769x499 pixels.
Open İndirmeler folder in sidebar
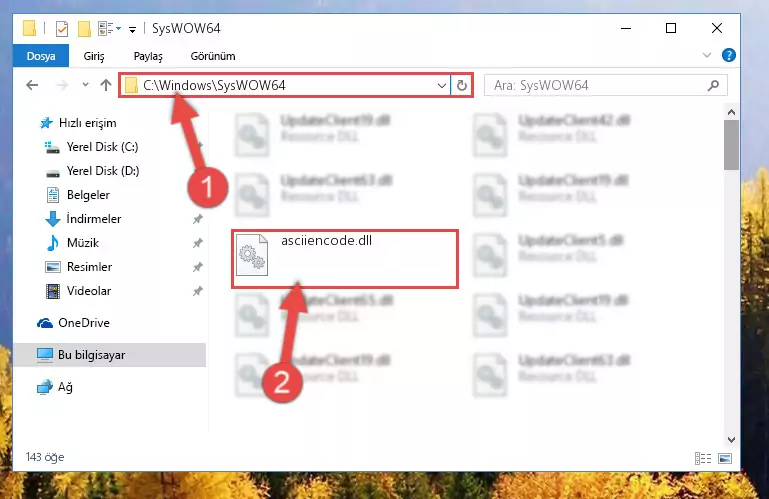(94, 219)
